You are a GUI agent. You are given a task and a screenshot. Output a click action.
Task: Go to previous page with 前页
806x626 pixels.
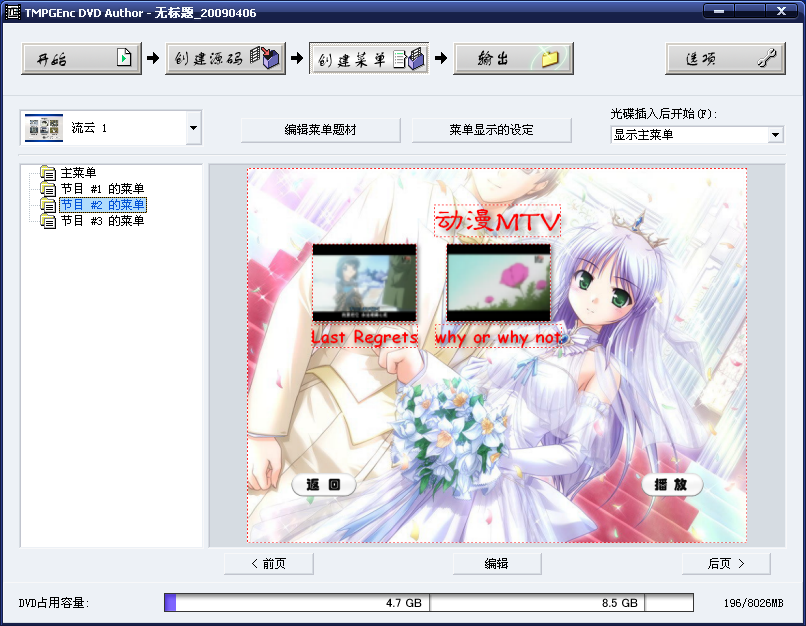(x=269, y=564)
